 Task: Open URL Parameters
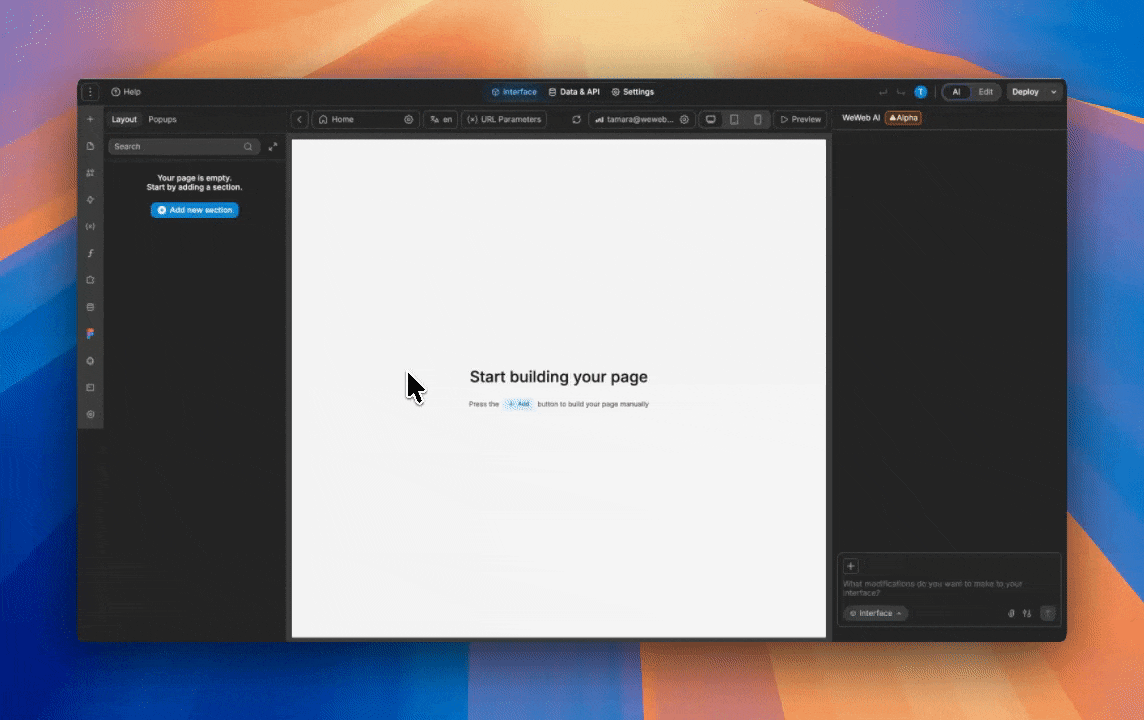pos(504,120)
